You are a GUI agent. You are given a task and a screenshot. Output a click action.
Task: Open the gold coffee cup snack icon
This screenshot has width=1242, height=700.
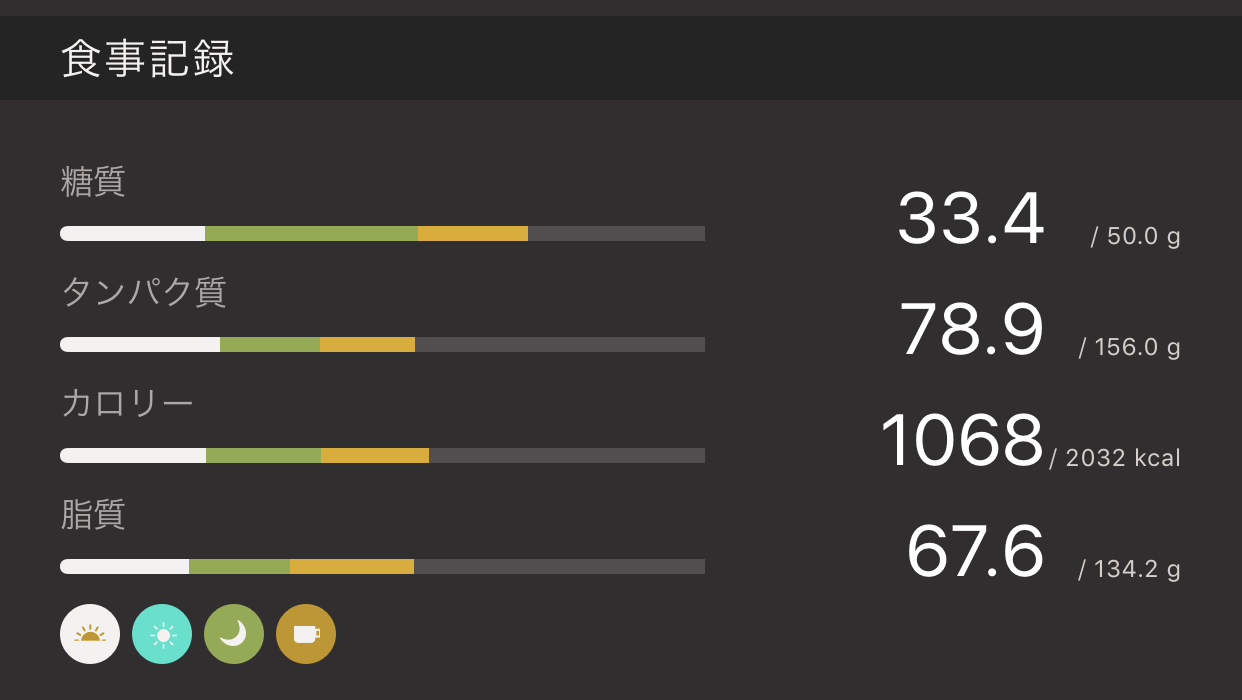(x=306, y=634)
